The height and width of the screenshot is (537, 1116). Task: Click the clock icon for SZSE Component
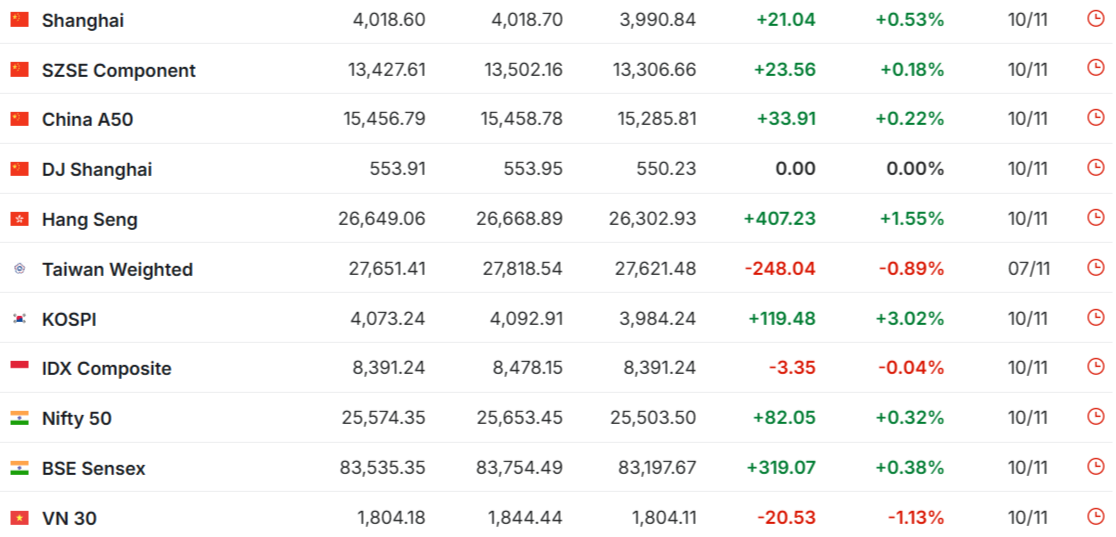1096,68
